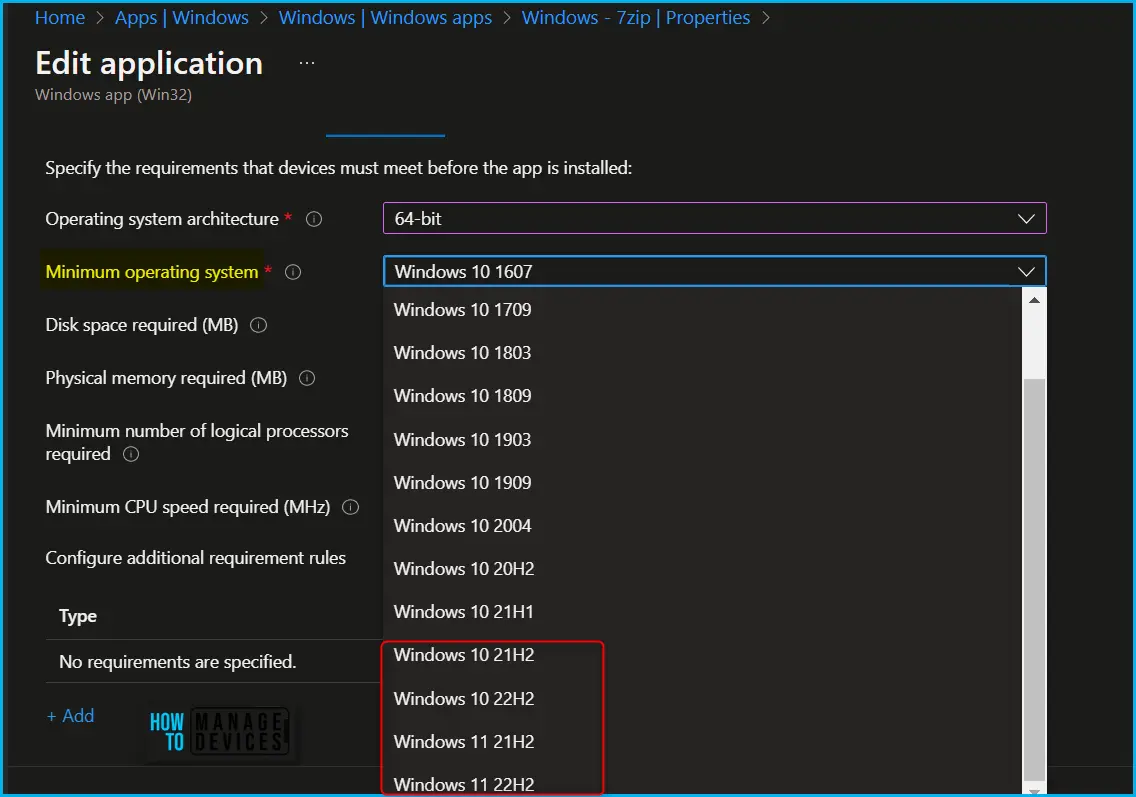Viewport: 1136px width, 797px height.
Task: Select Windows 10 1909 option
Action: (703, 483)
